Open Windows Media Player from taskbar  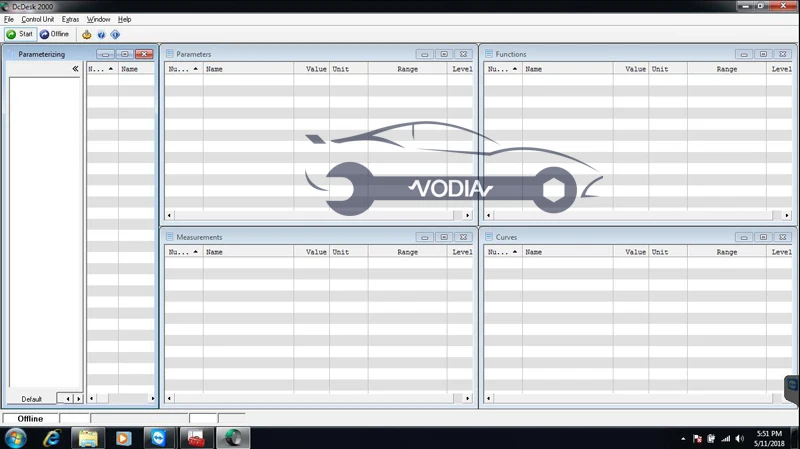tap(123, 438)
